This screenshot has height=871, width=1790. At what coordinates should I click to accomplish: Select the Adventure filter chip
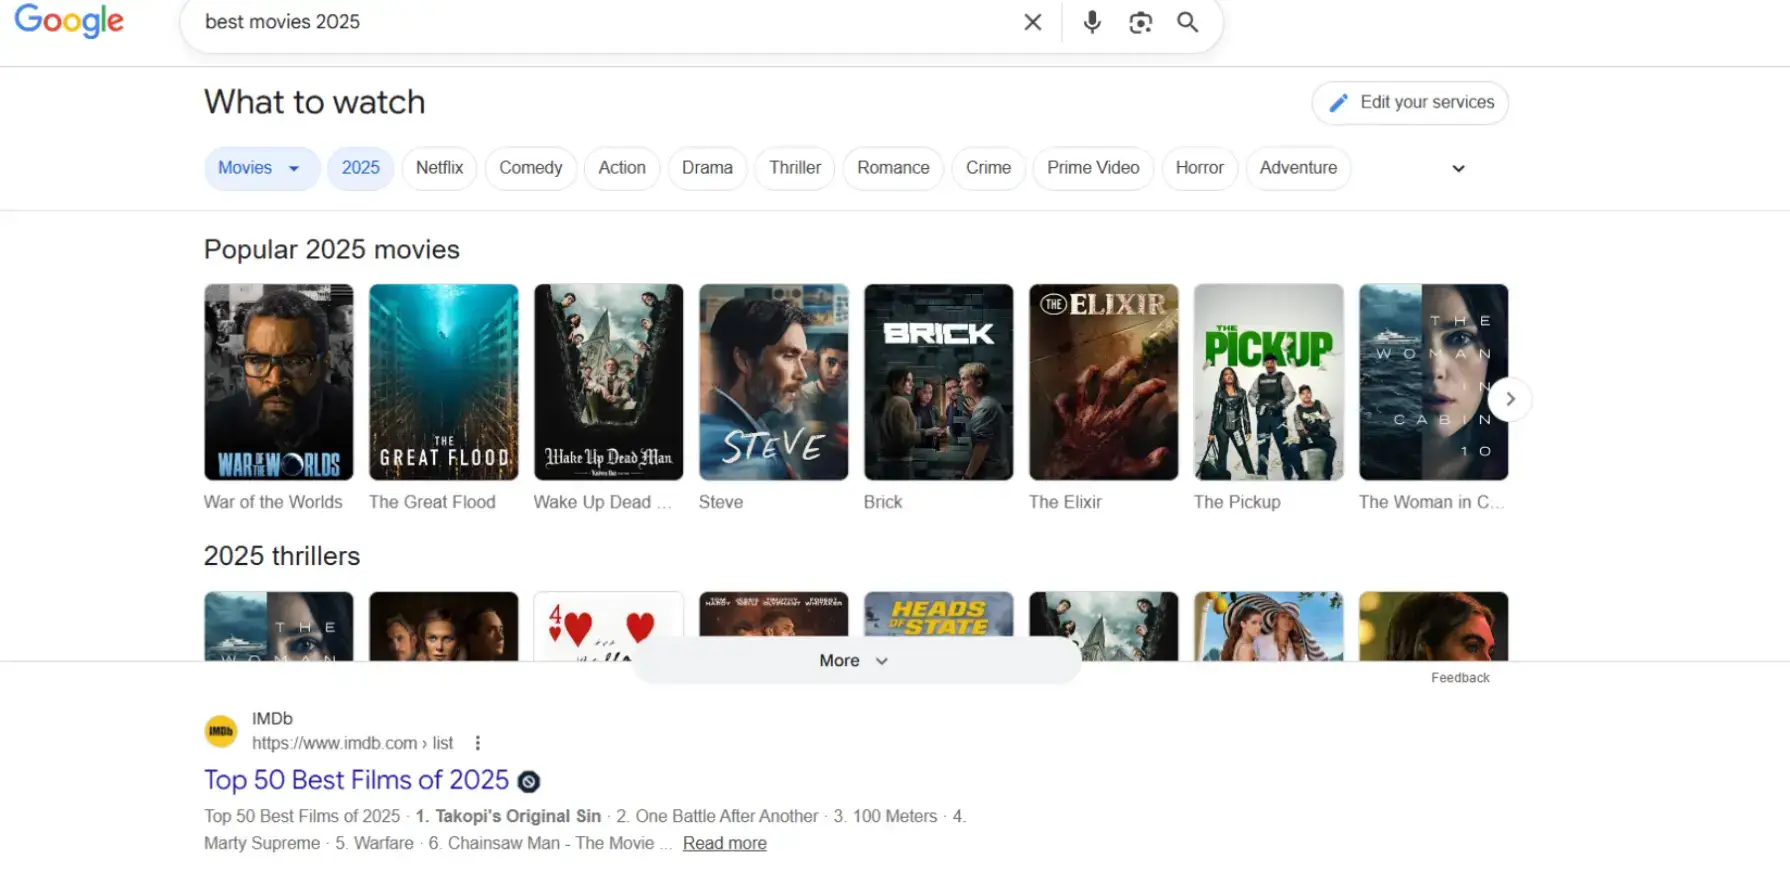(x=1298, y=168)
